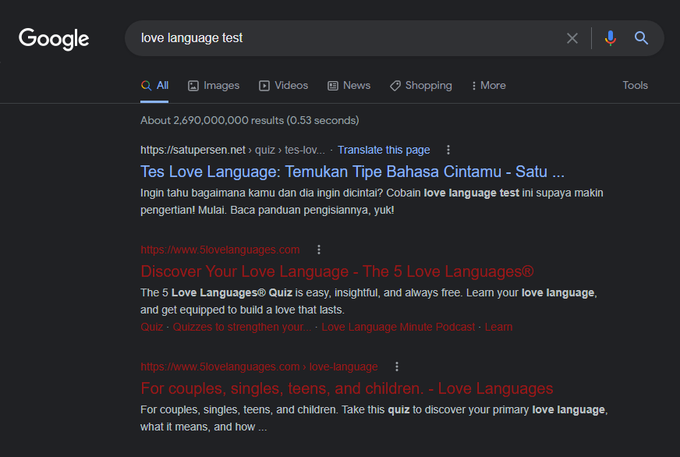Click the About 2,690,000,000 results text

[x=249, y=120]
